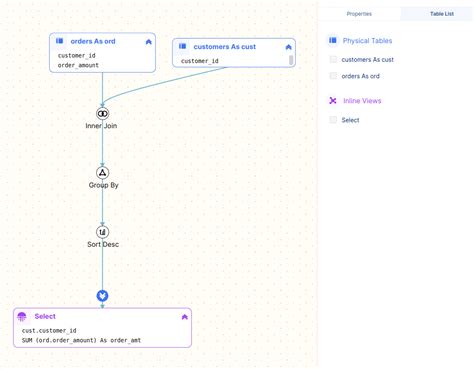Collapse the orders As ord table card
This screenshot has width=474, height=369.
click(x=149, y=42)
